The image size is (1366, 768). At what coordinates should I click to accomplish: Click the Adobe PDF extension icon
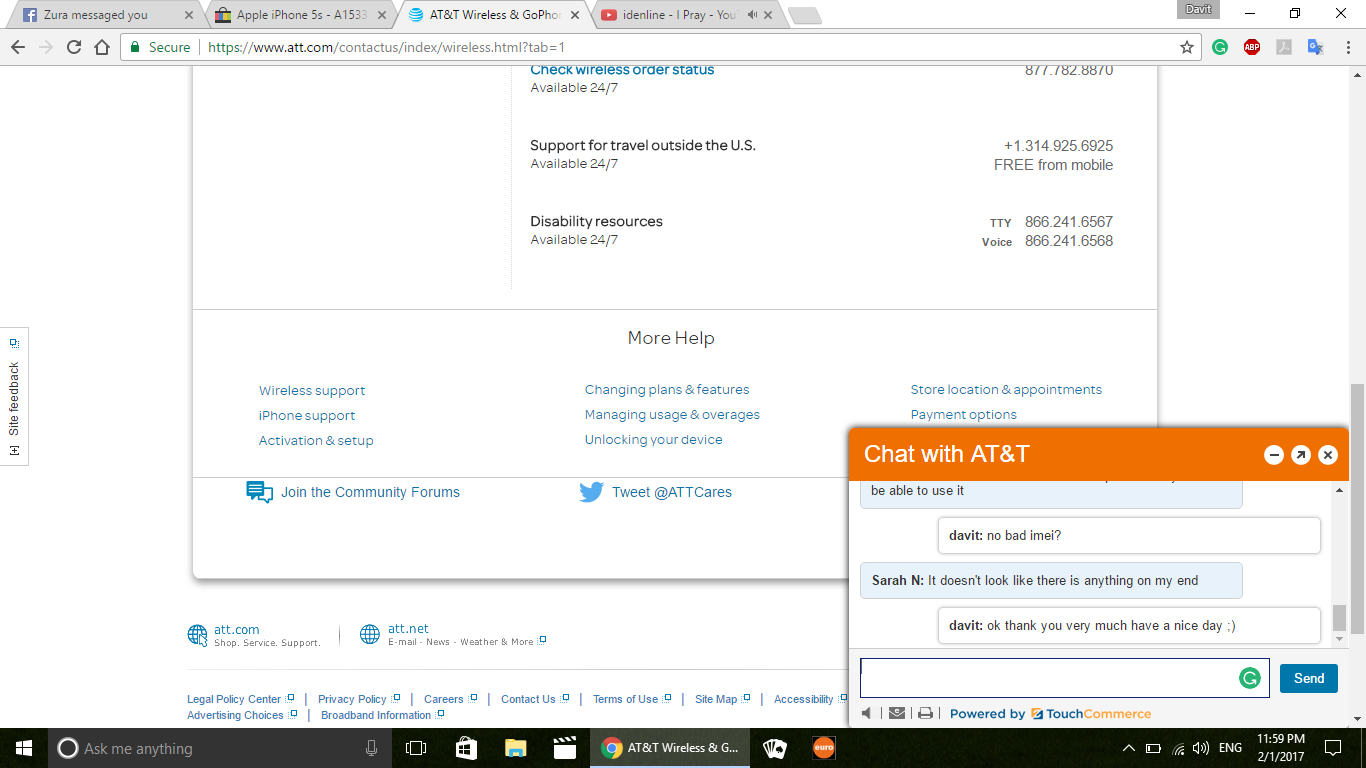(x=1284, y=47)
